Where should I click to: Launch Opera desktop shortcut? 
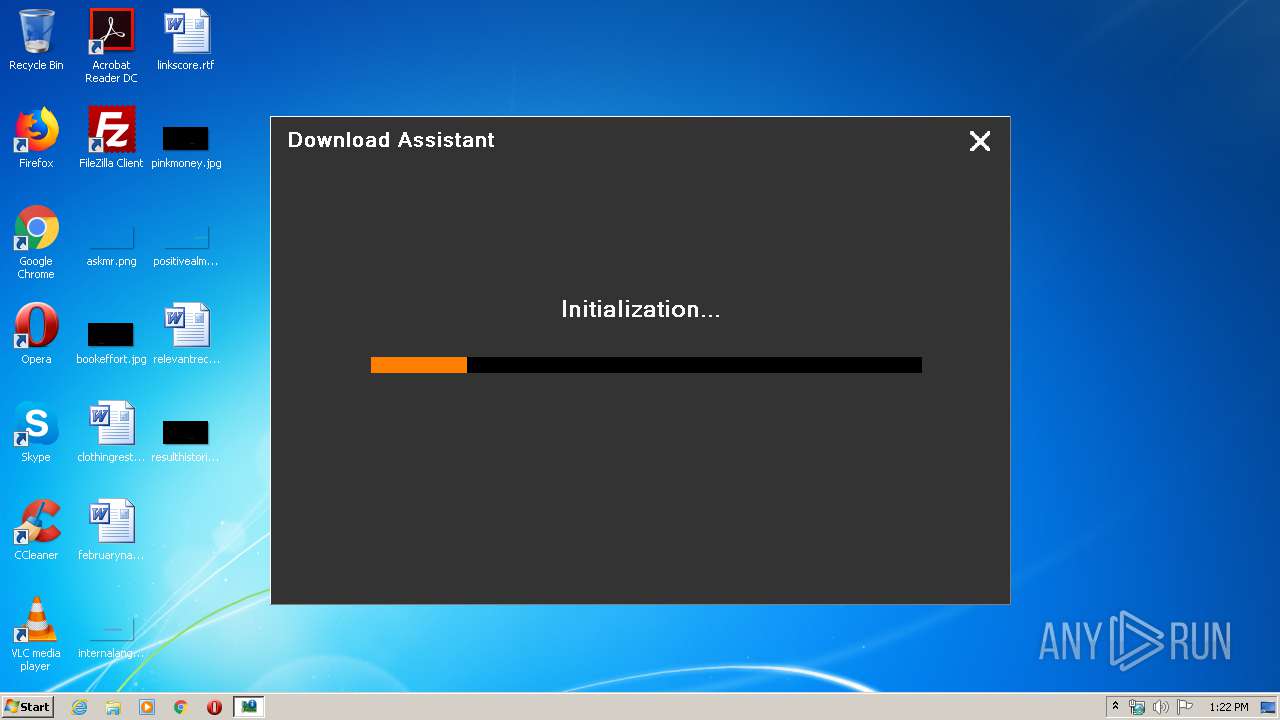tap(36, 334)
